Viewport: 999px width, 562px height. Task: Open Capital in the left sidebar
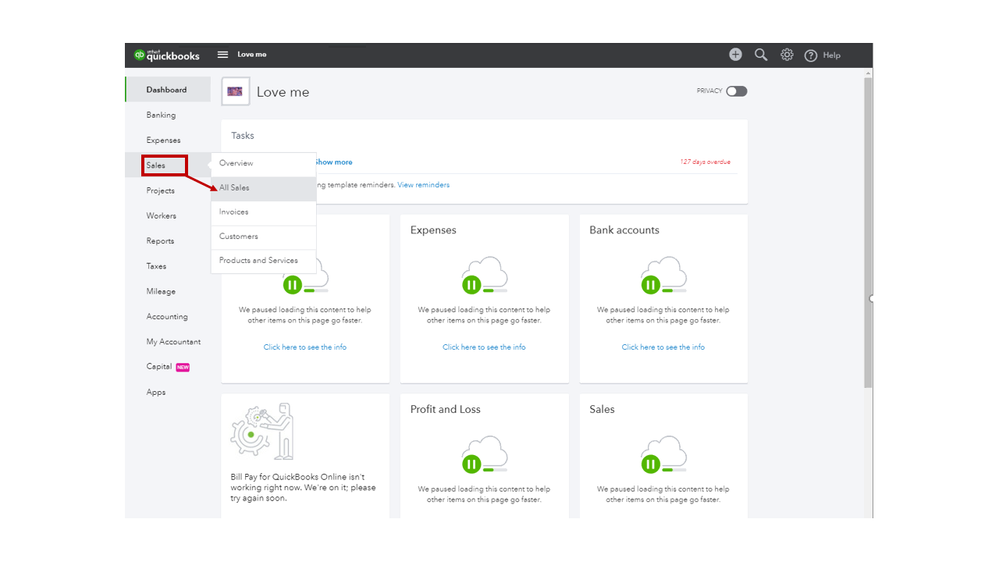pyautogui.click(x=159, y=367)
